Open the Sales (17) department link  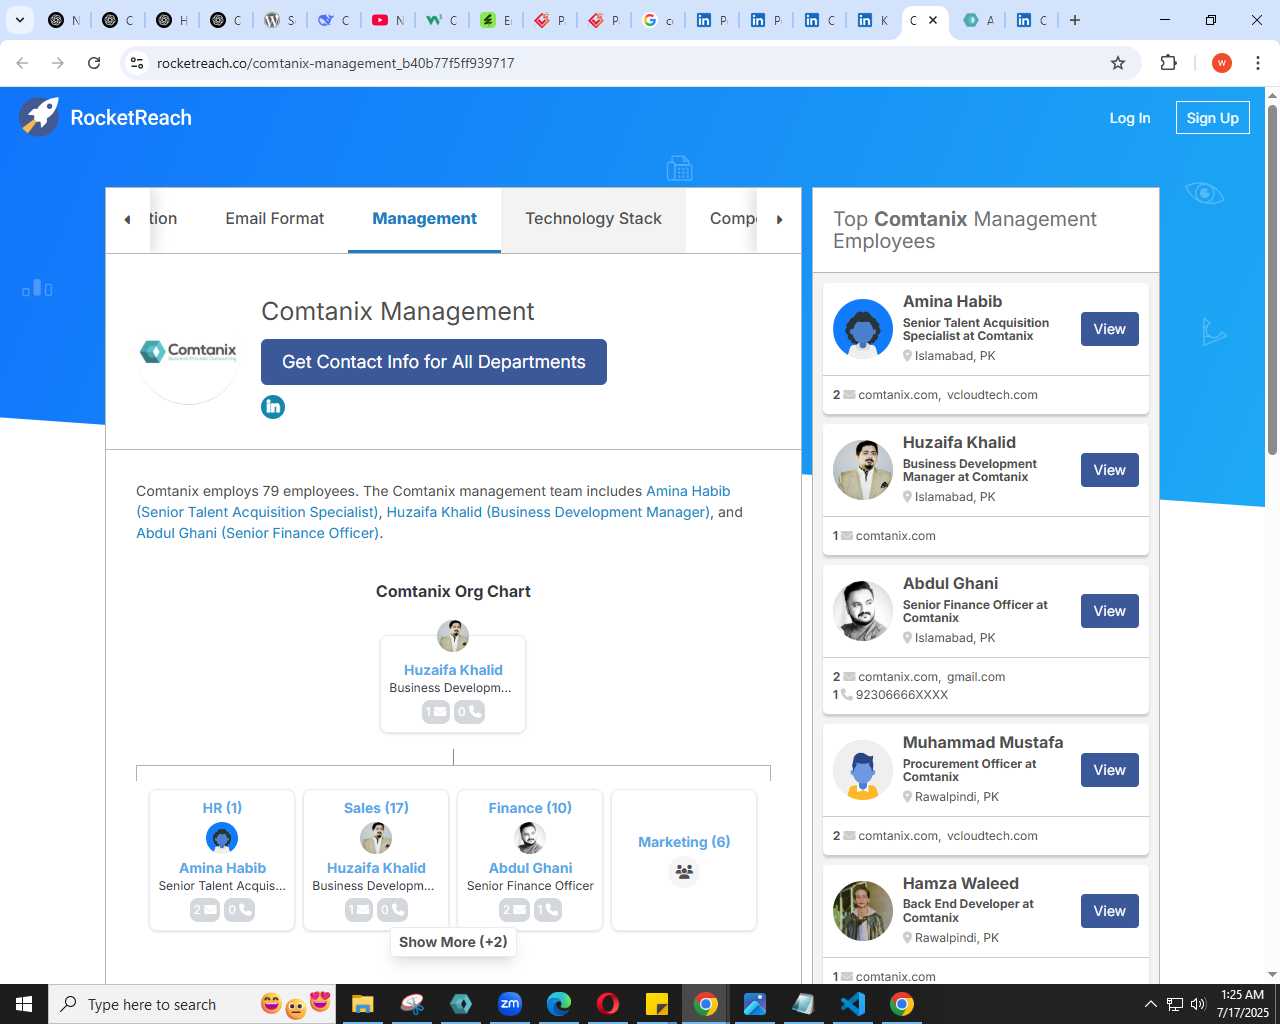(376, 808)
